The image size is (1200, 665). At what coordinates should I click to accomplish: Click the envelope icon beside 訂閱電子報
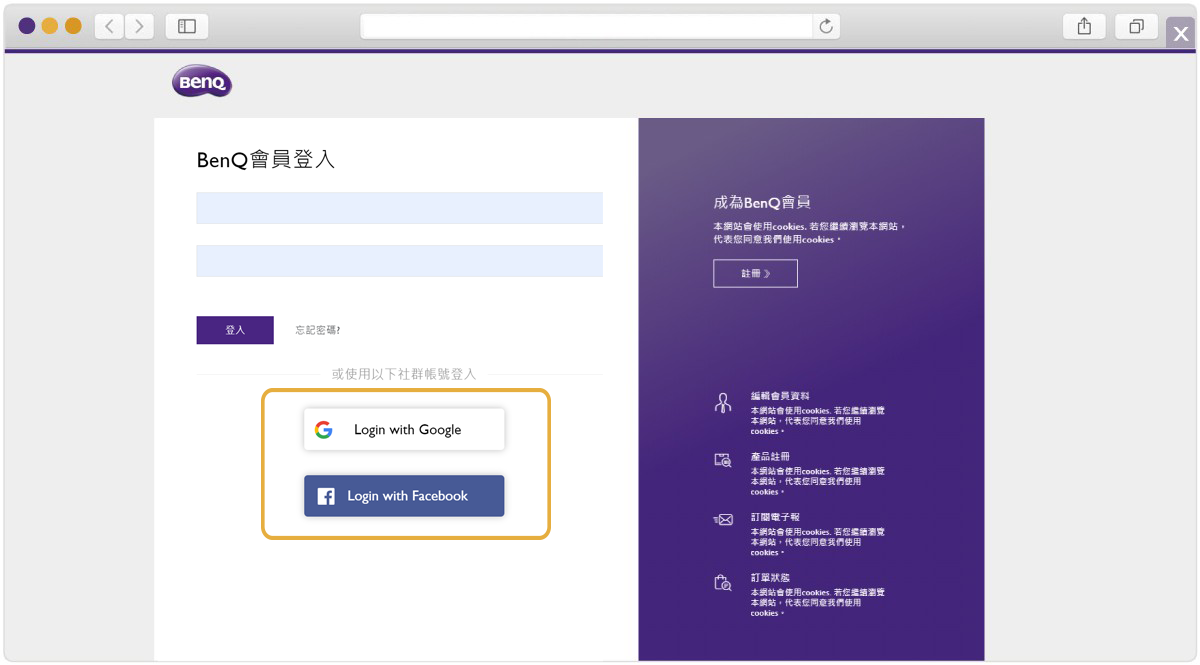point(722,520)
